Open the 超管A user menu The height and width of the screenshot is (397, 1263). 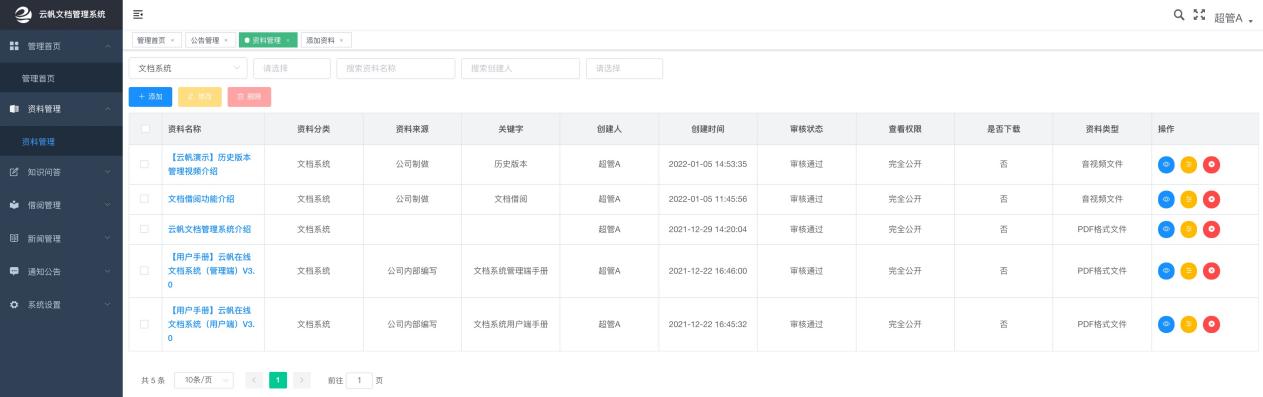tap(1233, 18)
